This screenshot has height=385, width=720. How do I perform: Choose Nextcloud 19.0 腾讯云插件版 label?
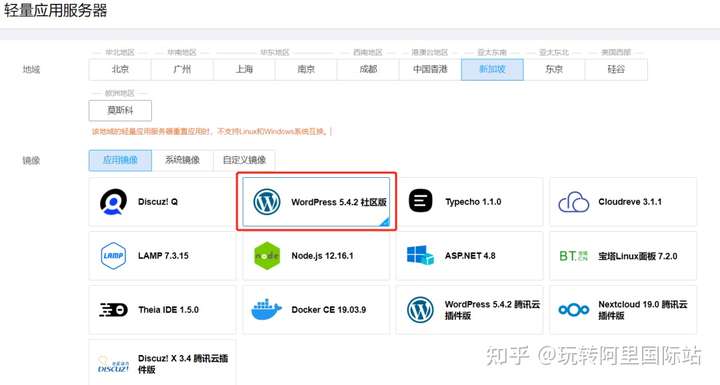coord(643,310)
